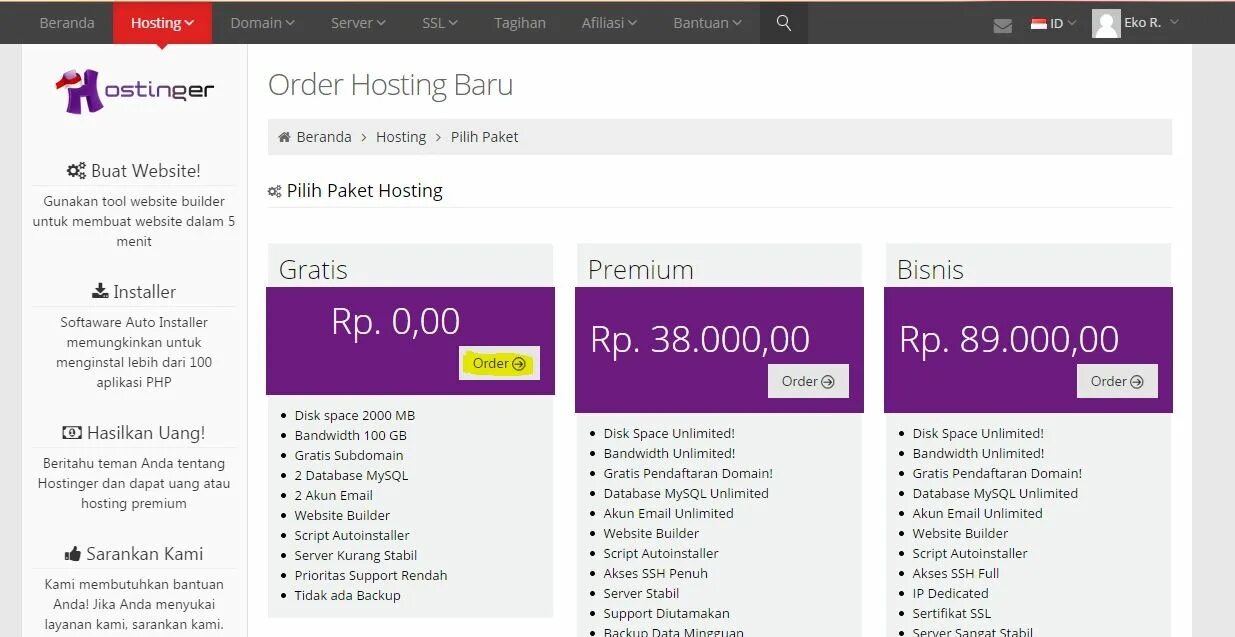Click 'Gratis Subdomain' feature
The image size is (1235, 637).
[348, 455]
